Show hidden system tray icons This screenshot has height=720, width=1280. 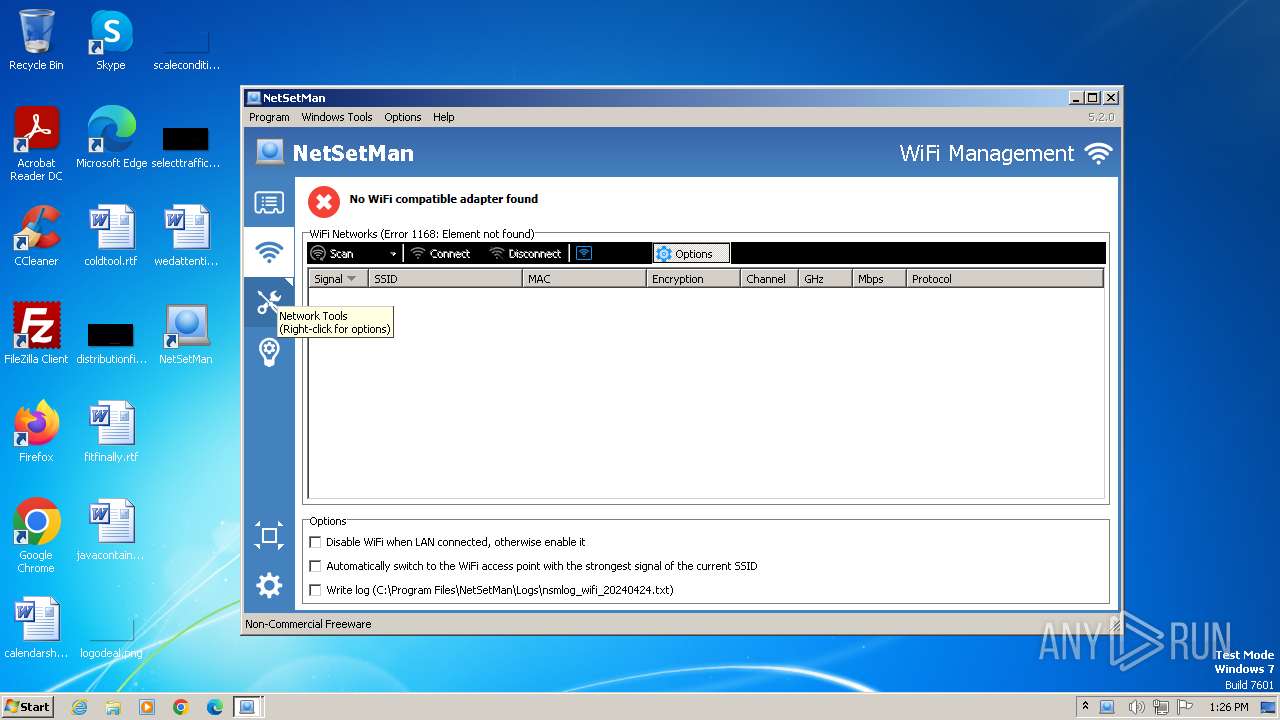(1086, 707)
